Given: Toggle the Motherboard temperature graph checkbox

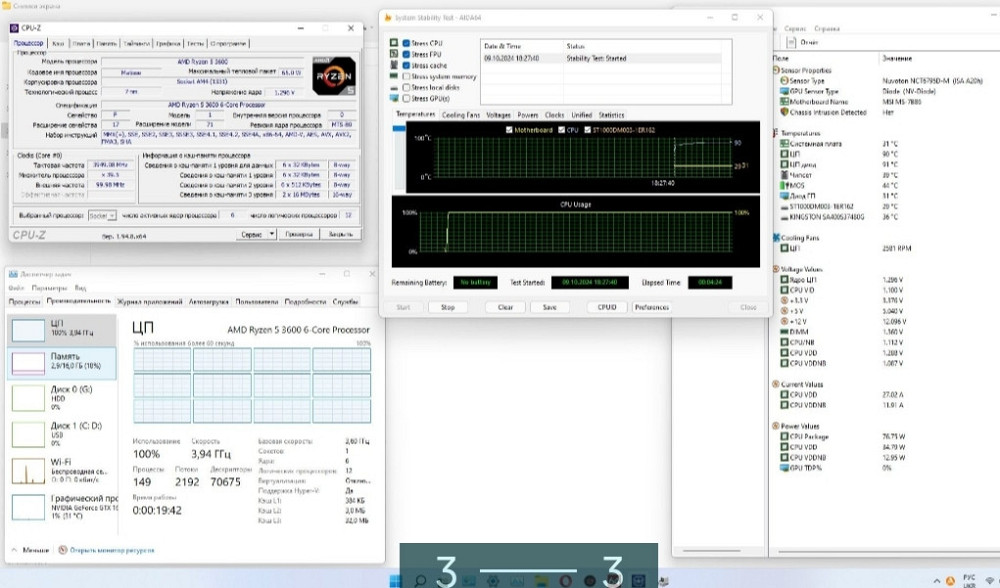Looking at the screenshot, I should pyautogui.click(x=510, y=130).
